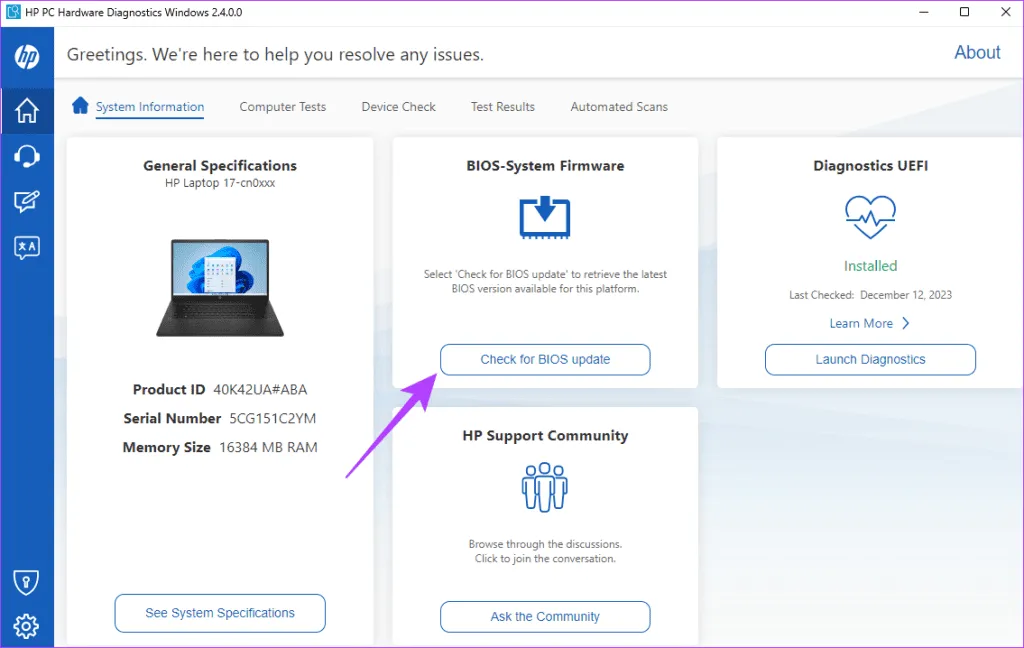Click the HP logo in sidebar
1024x648 pixels.
27,57
